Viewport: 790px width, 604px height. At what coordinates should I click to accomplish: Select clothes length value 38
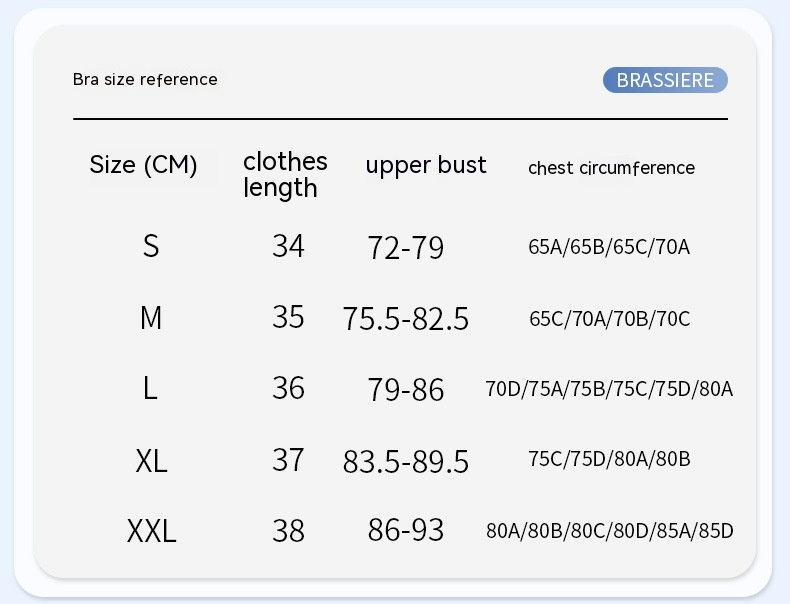(288, 531)
